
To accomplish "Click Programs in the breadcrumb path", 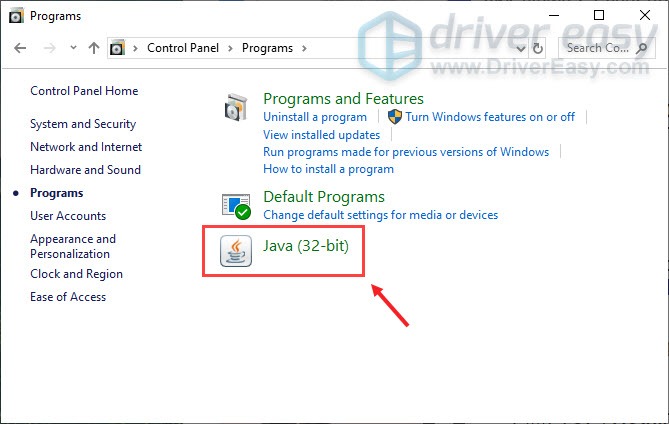I will click(x=268, y=48).
